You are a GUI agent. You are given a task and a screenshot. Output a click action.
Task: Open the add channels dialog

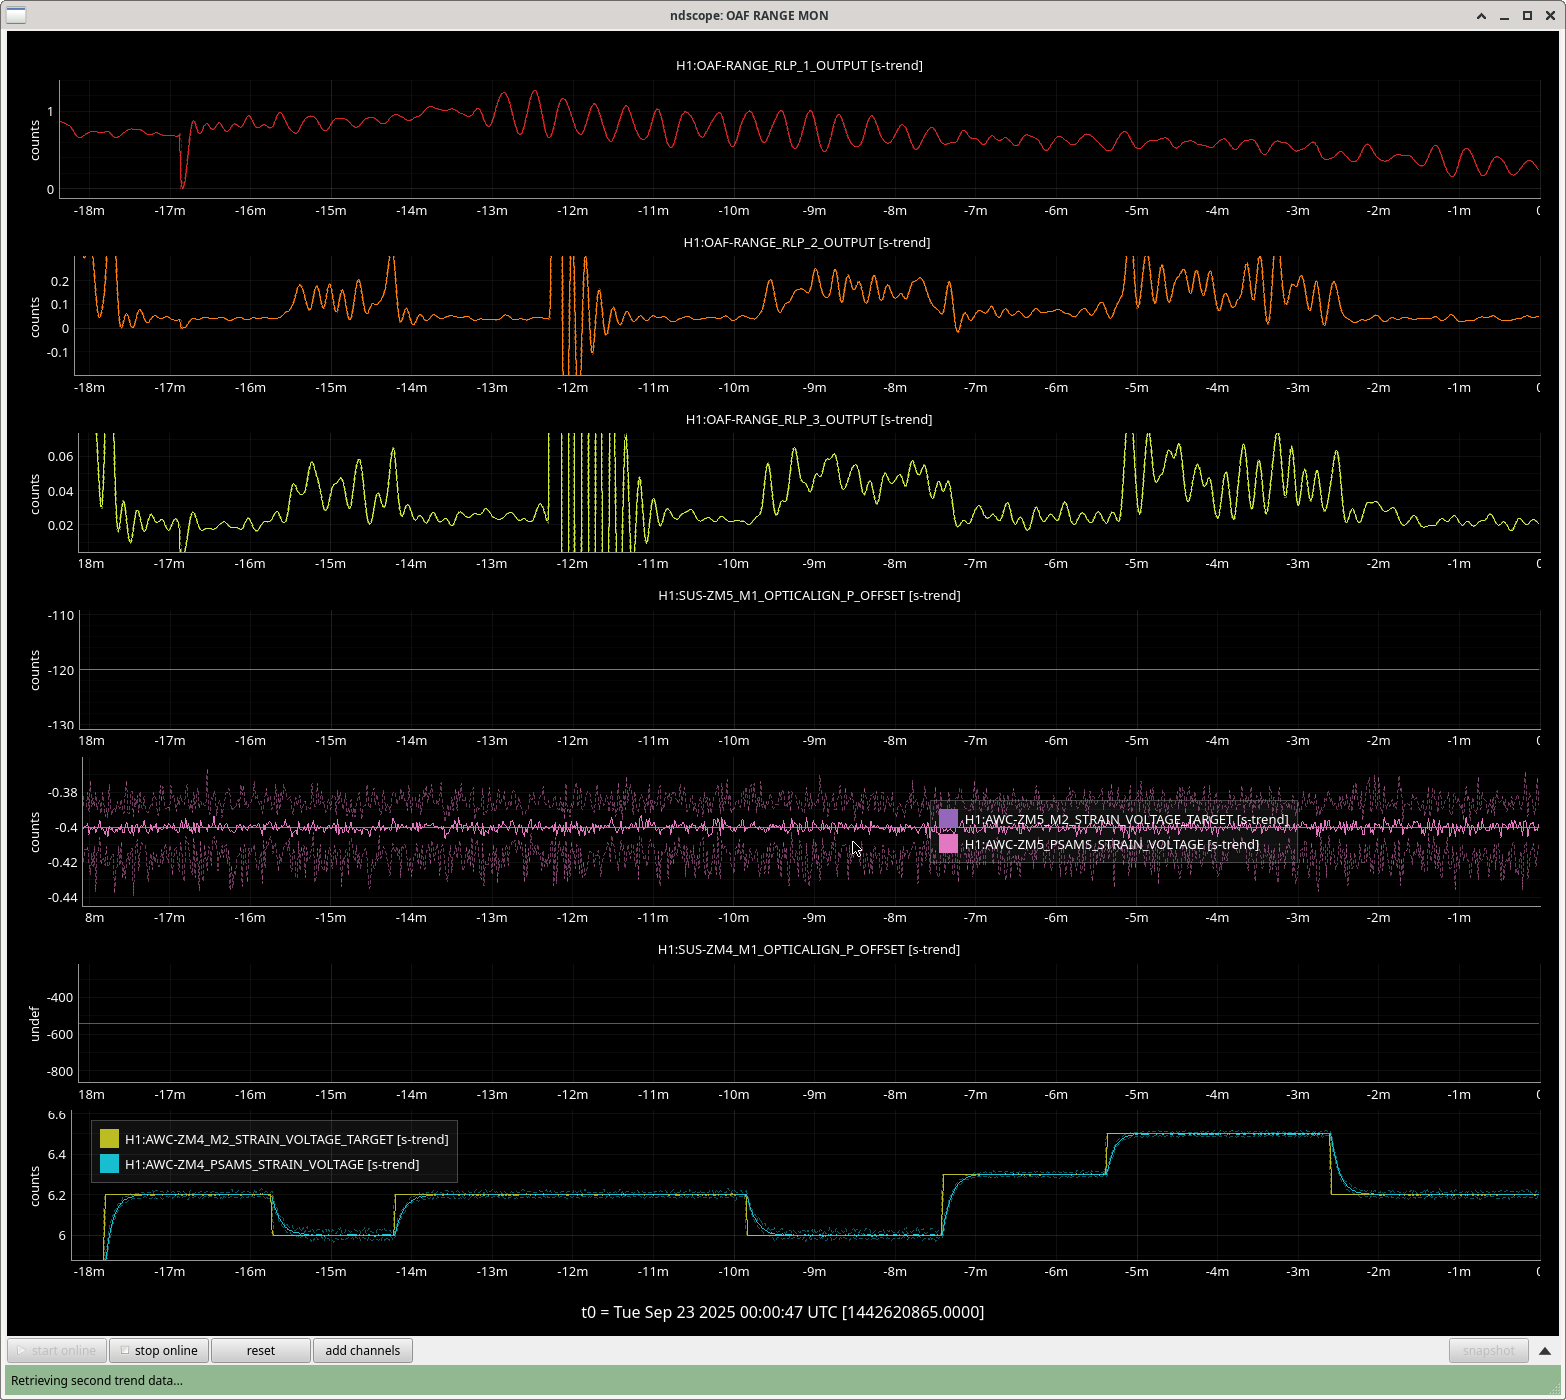click(x=362, y=1350)
